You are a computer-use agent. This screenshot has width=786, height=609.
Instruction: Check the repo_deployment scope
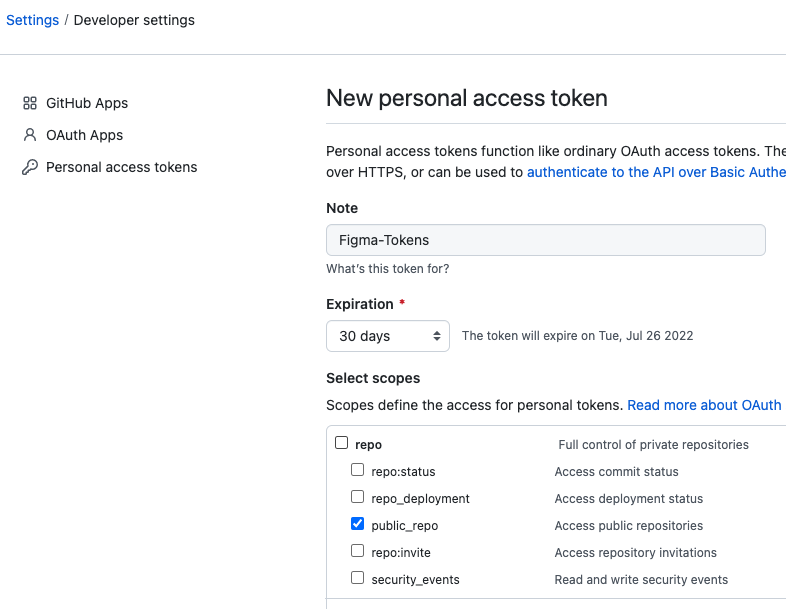pos(357,497)
